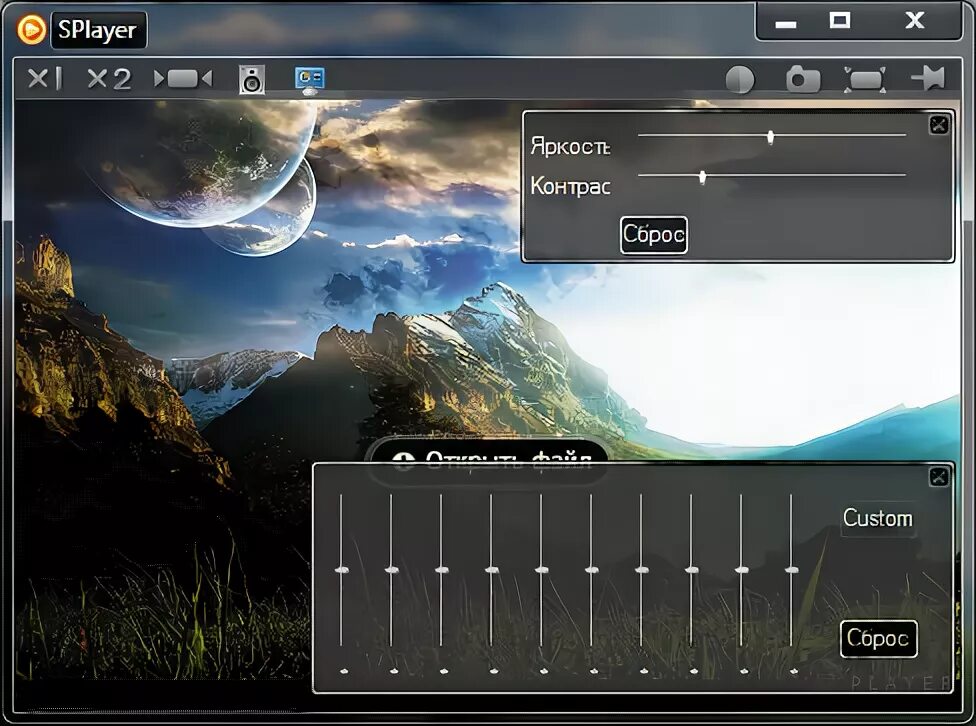Screen dimensions: 976x726
Task: Open the audio equalizer speaker icon
Action: (x=252, y=79)
